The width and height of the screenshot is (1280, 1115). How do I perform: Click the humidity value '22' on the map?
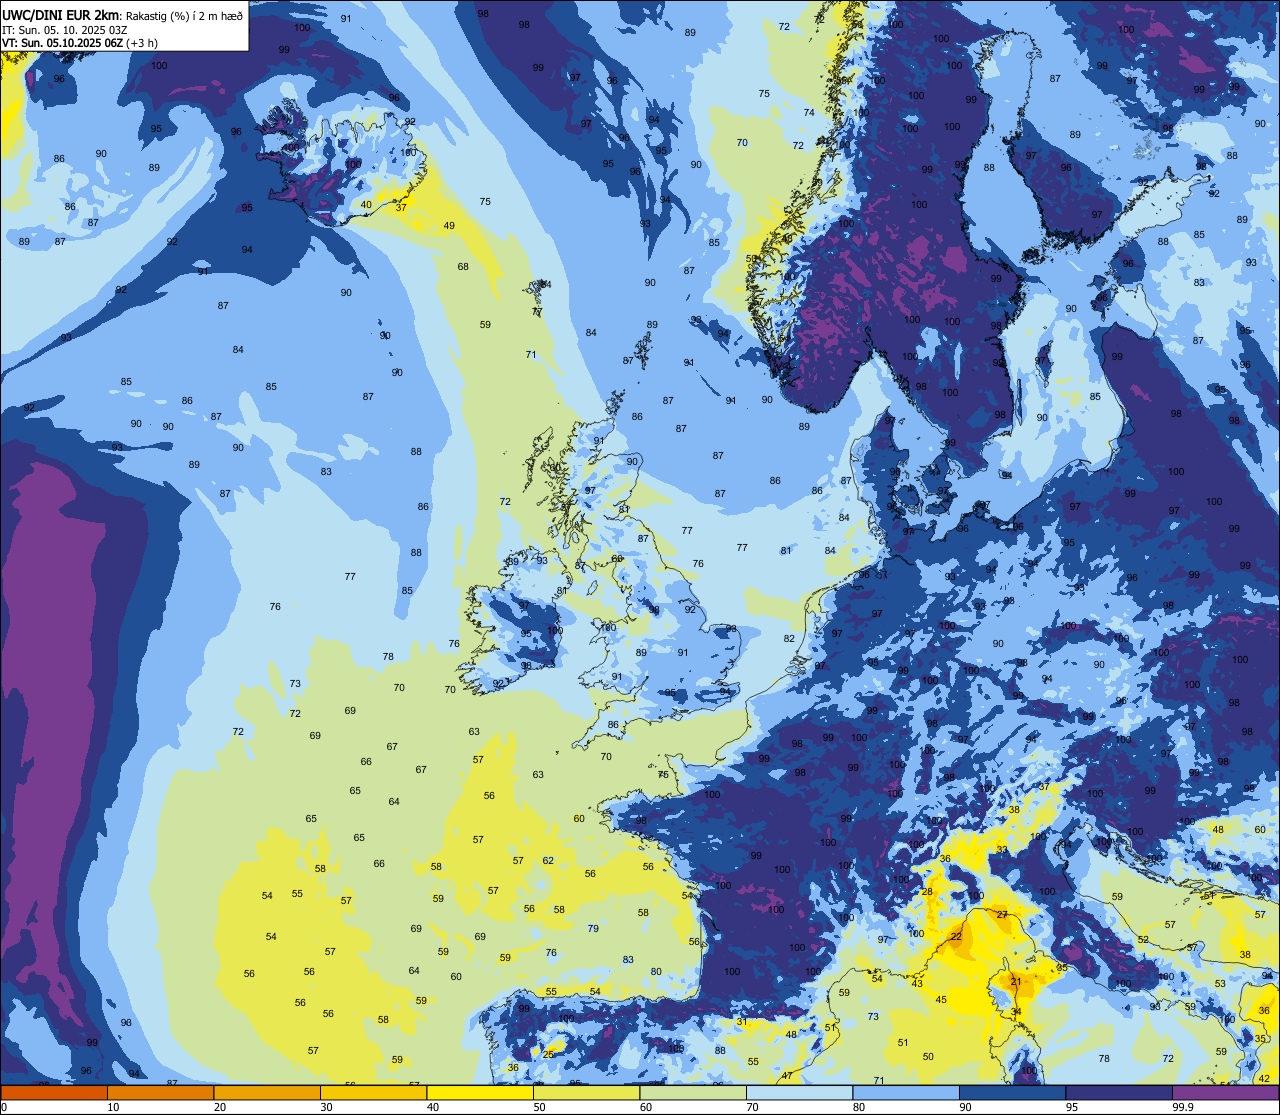[956, 936]
